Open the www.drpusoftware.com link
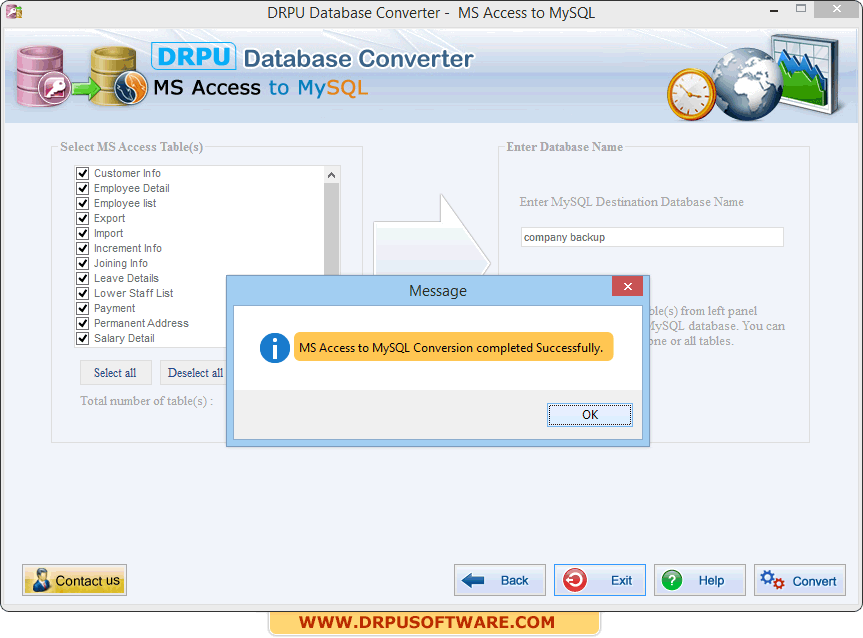 coord(427,622)
